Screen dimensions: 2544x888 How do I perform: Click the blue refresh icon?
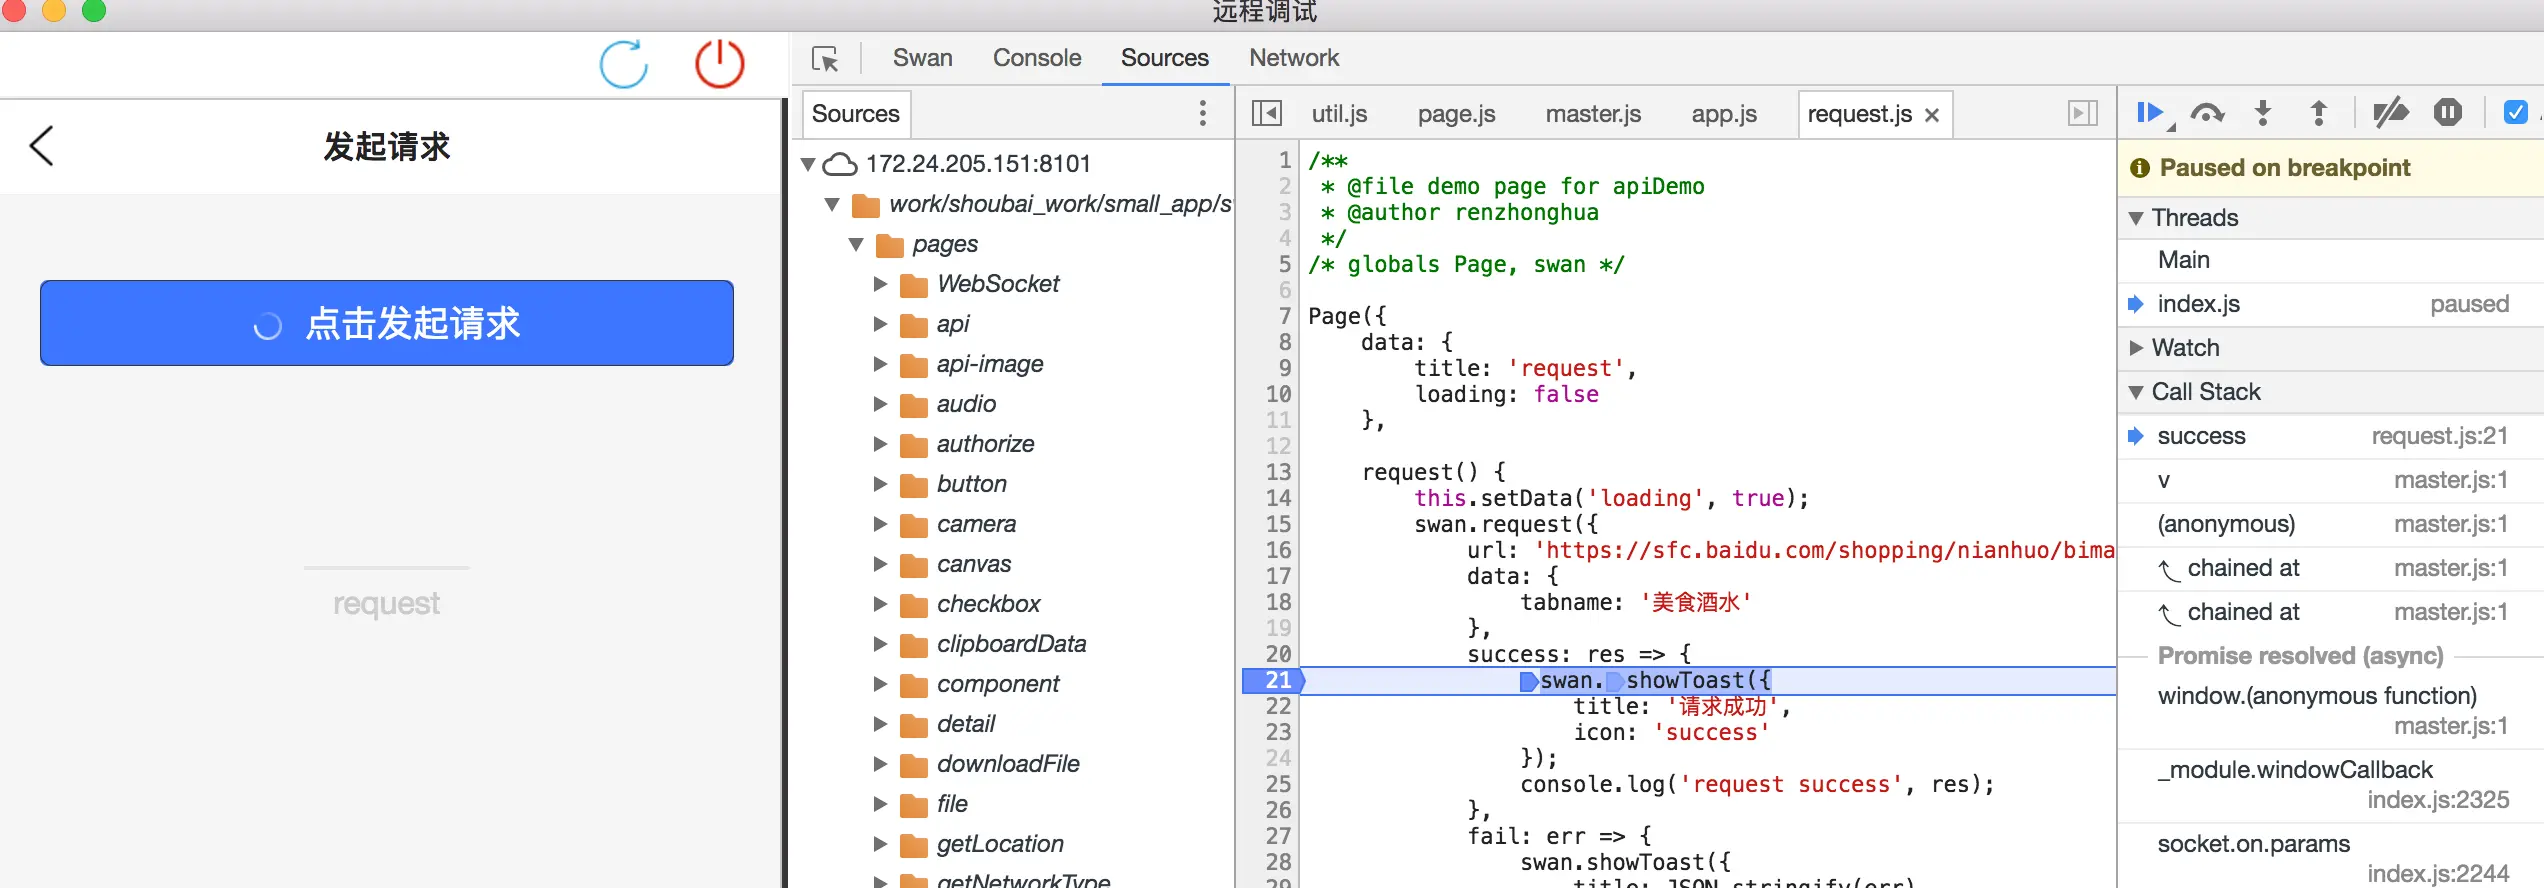pos(624,64)
